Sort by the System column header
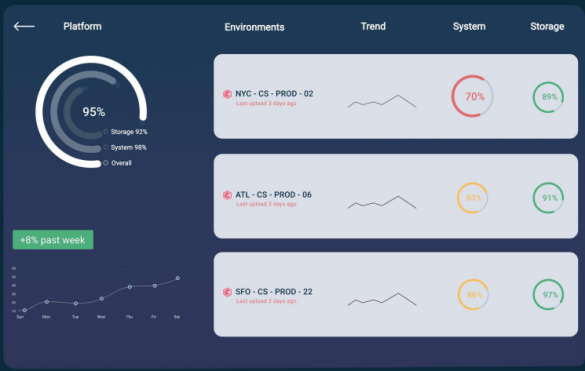 [469, 26]
